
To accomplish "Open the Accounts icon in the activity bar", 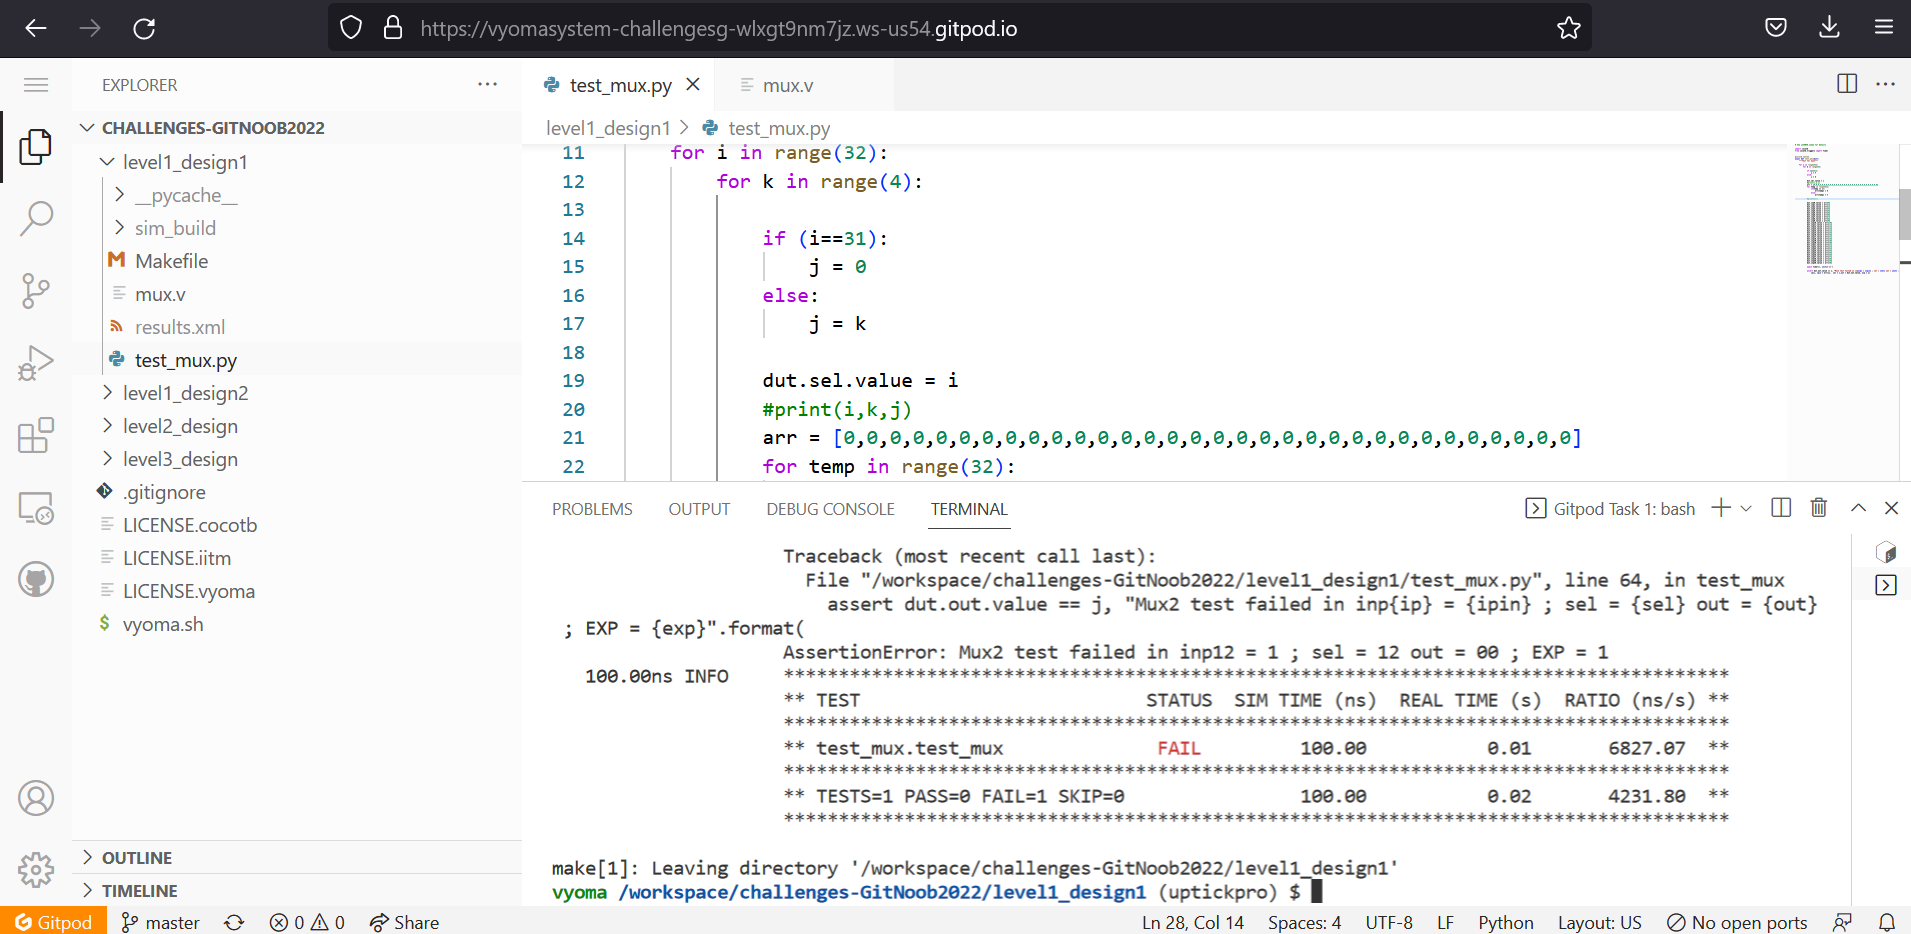I will pos(36,797).
